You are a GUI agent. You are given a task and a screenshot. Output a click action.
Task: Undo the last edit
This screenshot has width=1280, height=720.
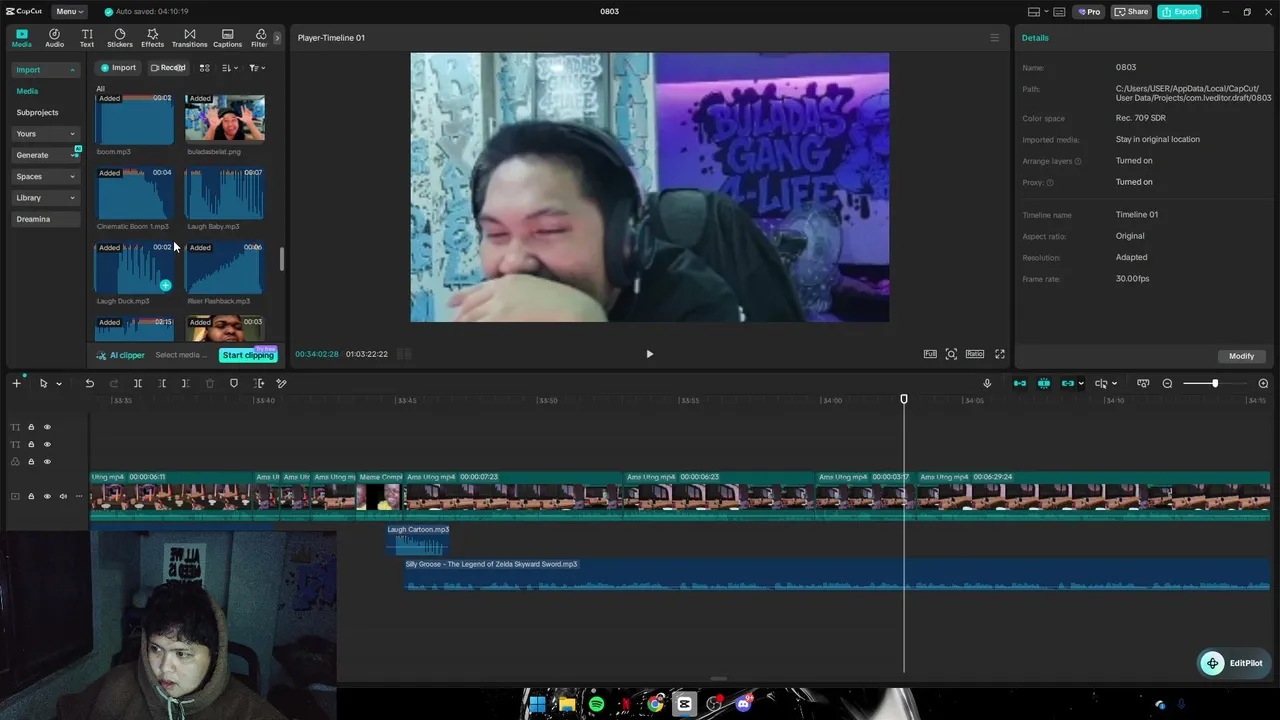coord(89,383)
